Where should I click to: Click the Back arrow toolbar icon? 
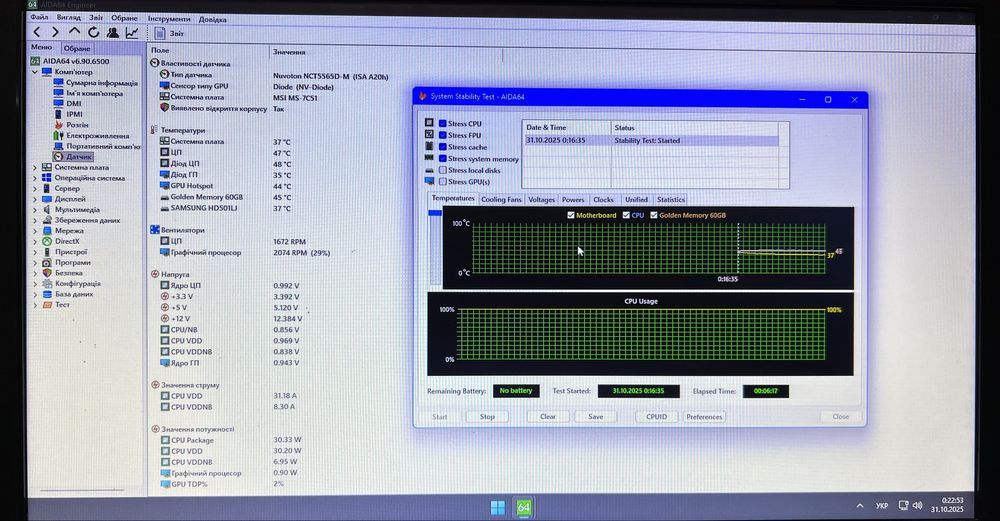(37, 32)
